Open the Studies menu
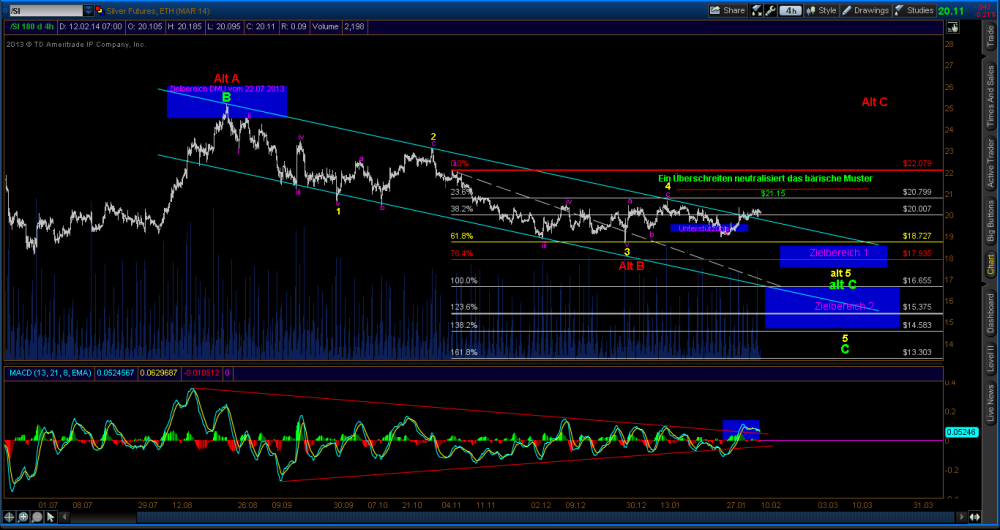 pyautogui.click(x=920, y=10)
